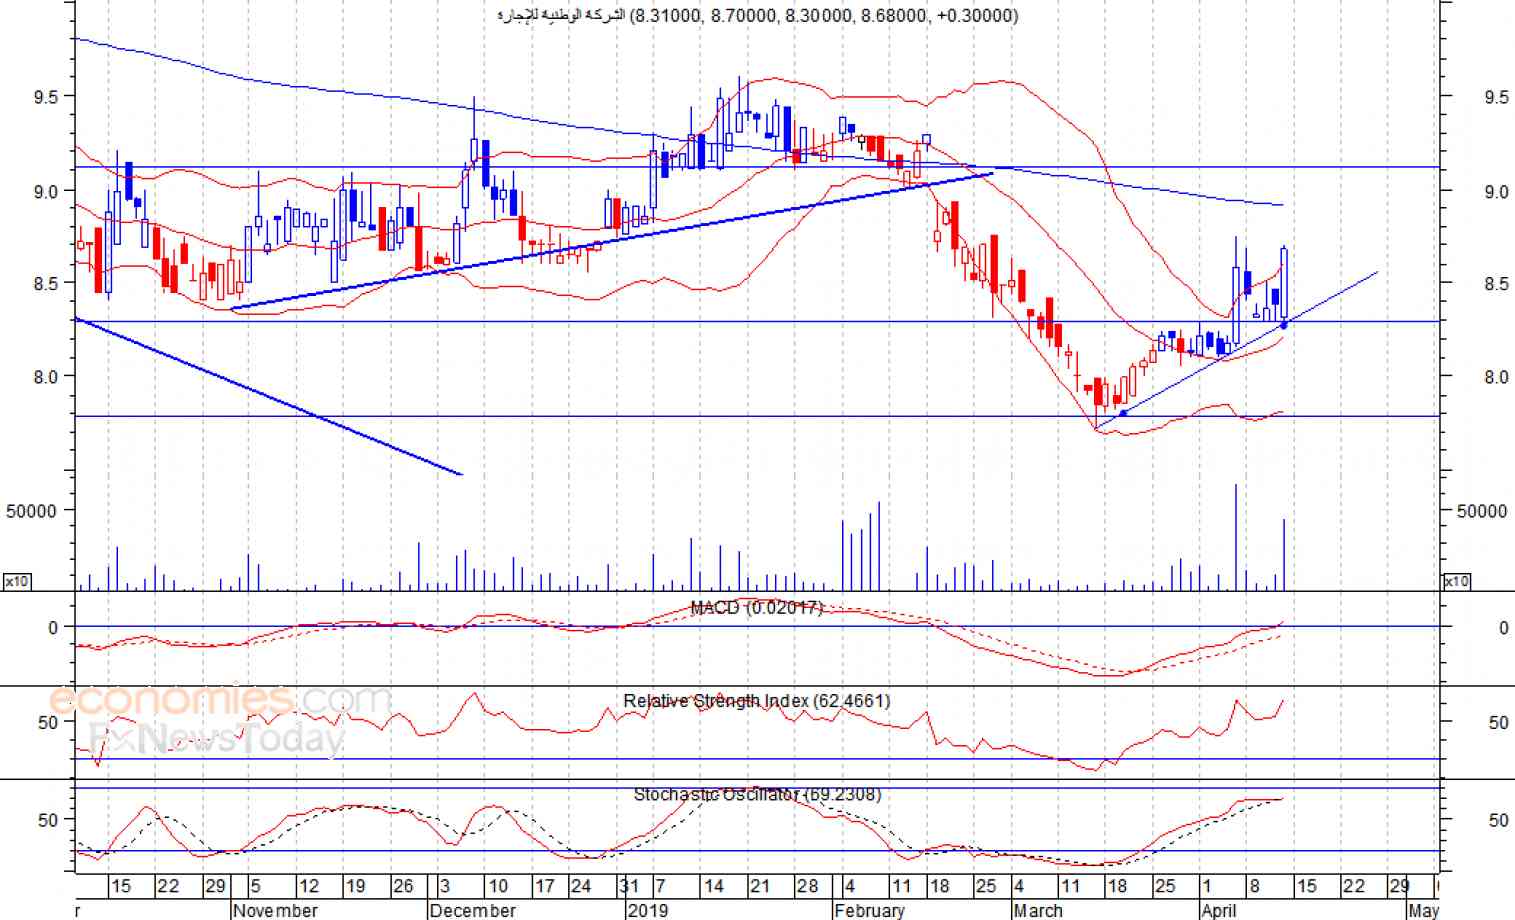The width and height of the screenshot is (1515, 920).
Task: Click the 50000 volume label on the left axis
Action: (31, 511)
